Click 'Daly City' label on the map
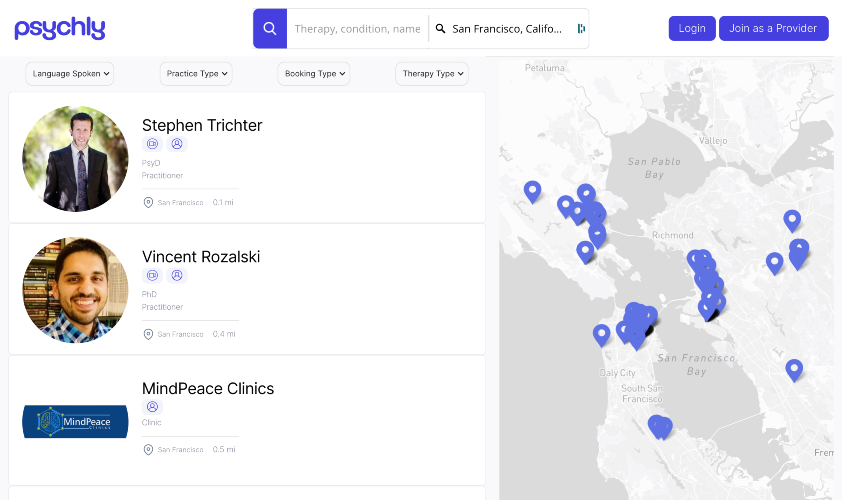 coord(618,373)
